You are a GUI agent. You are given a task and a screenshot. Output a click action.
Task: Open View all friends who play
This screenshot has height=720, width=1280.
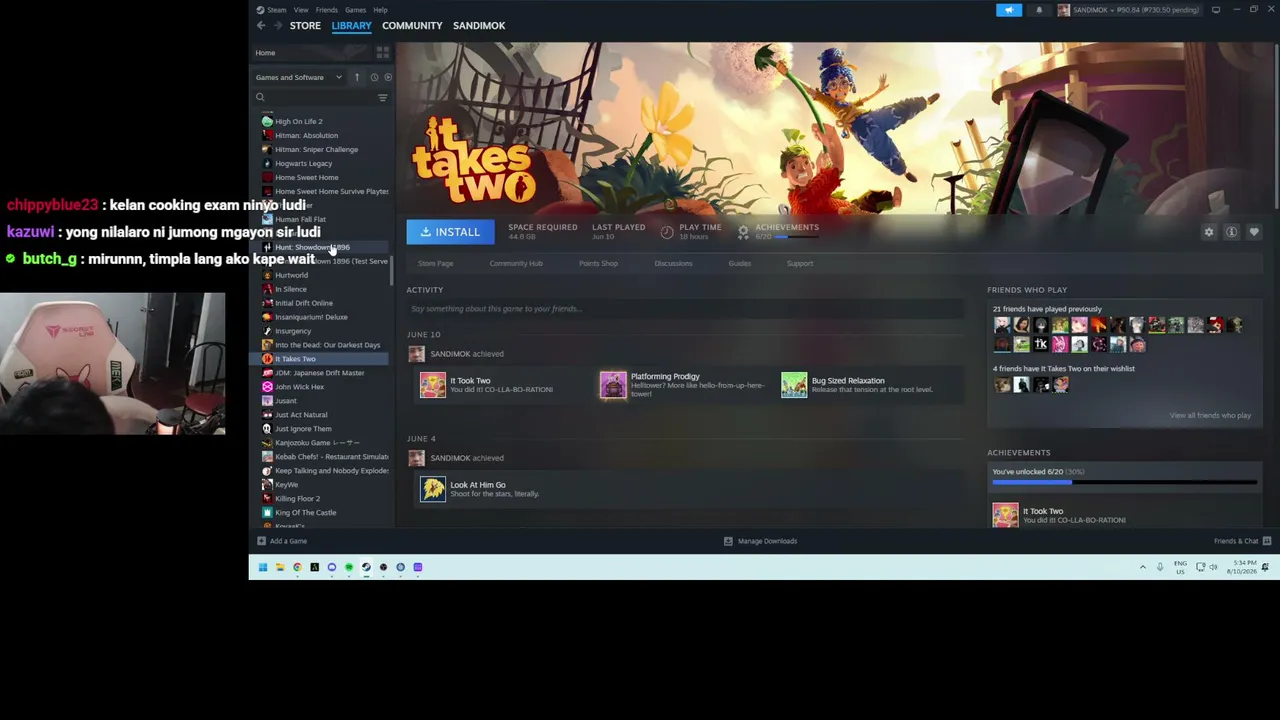pos(1210,416)
